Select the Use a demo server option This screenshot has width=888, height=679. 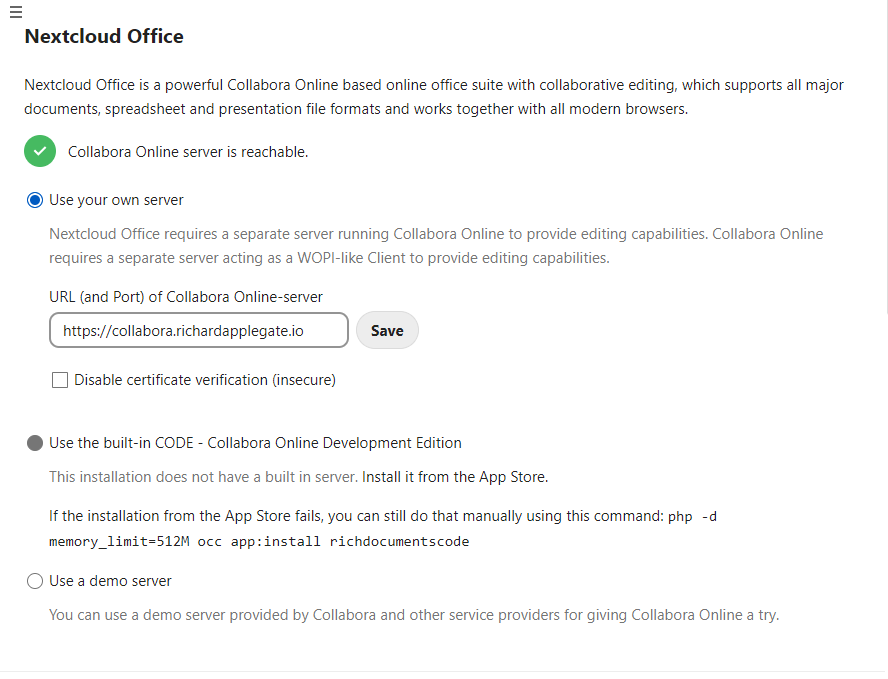(35, 581)
